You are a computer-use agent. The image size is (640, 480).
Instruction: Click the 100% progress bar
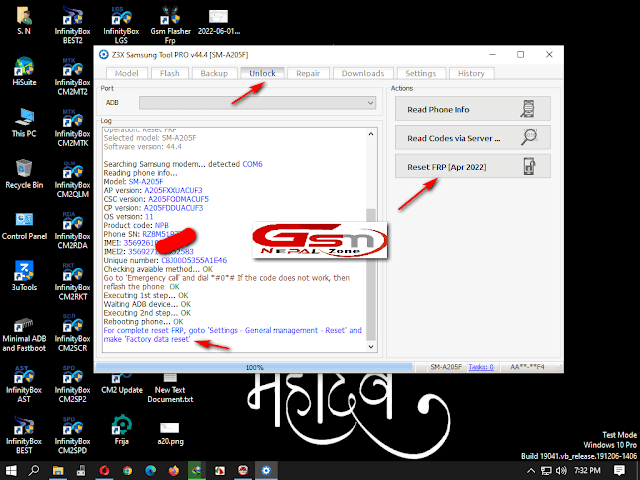point(254,367)
